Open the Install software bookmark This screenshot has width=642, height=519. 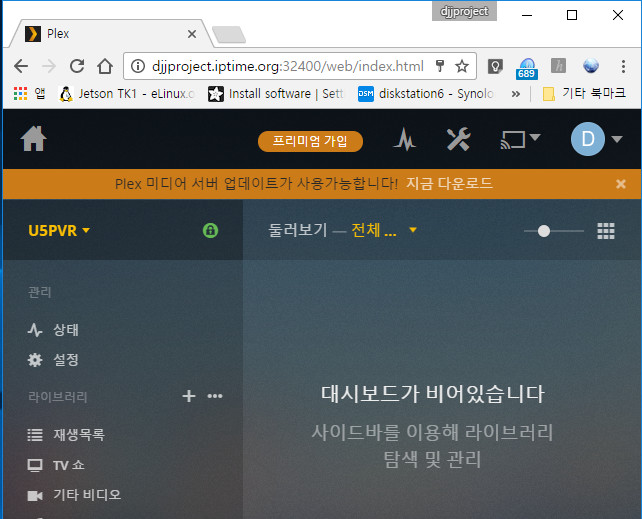click(276, 94)
